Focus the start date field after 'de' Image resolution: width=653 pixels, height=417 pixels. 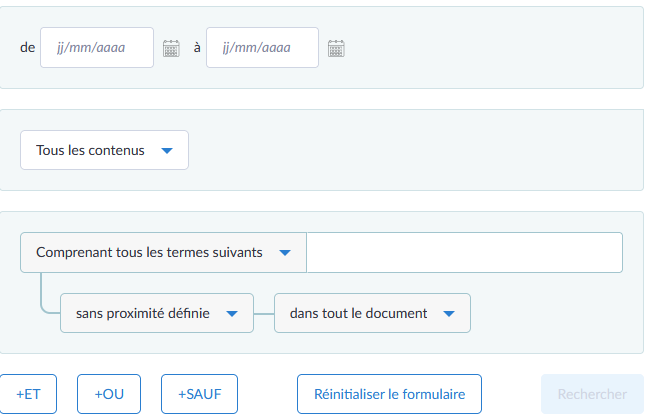click(97, 48)
